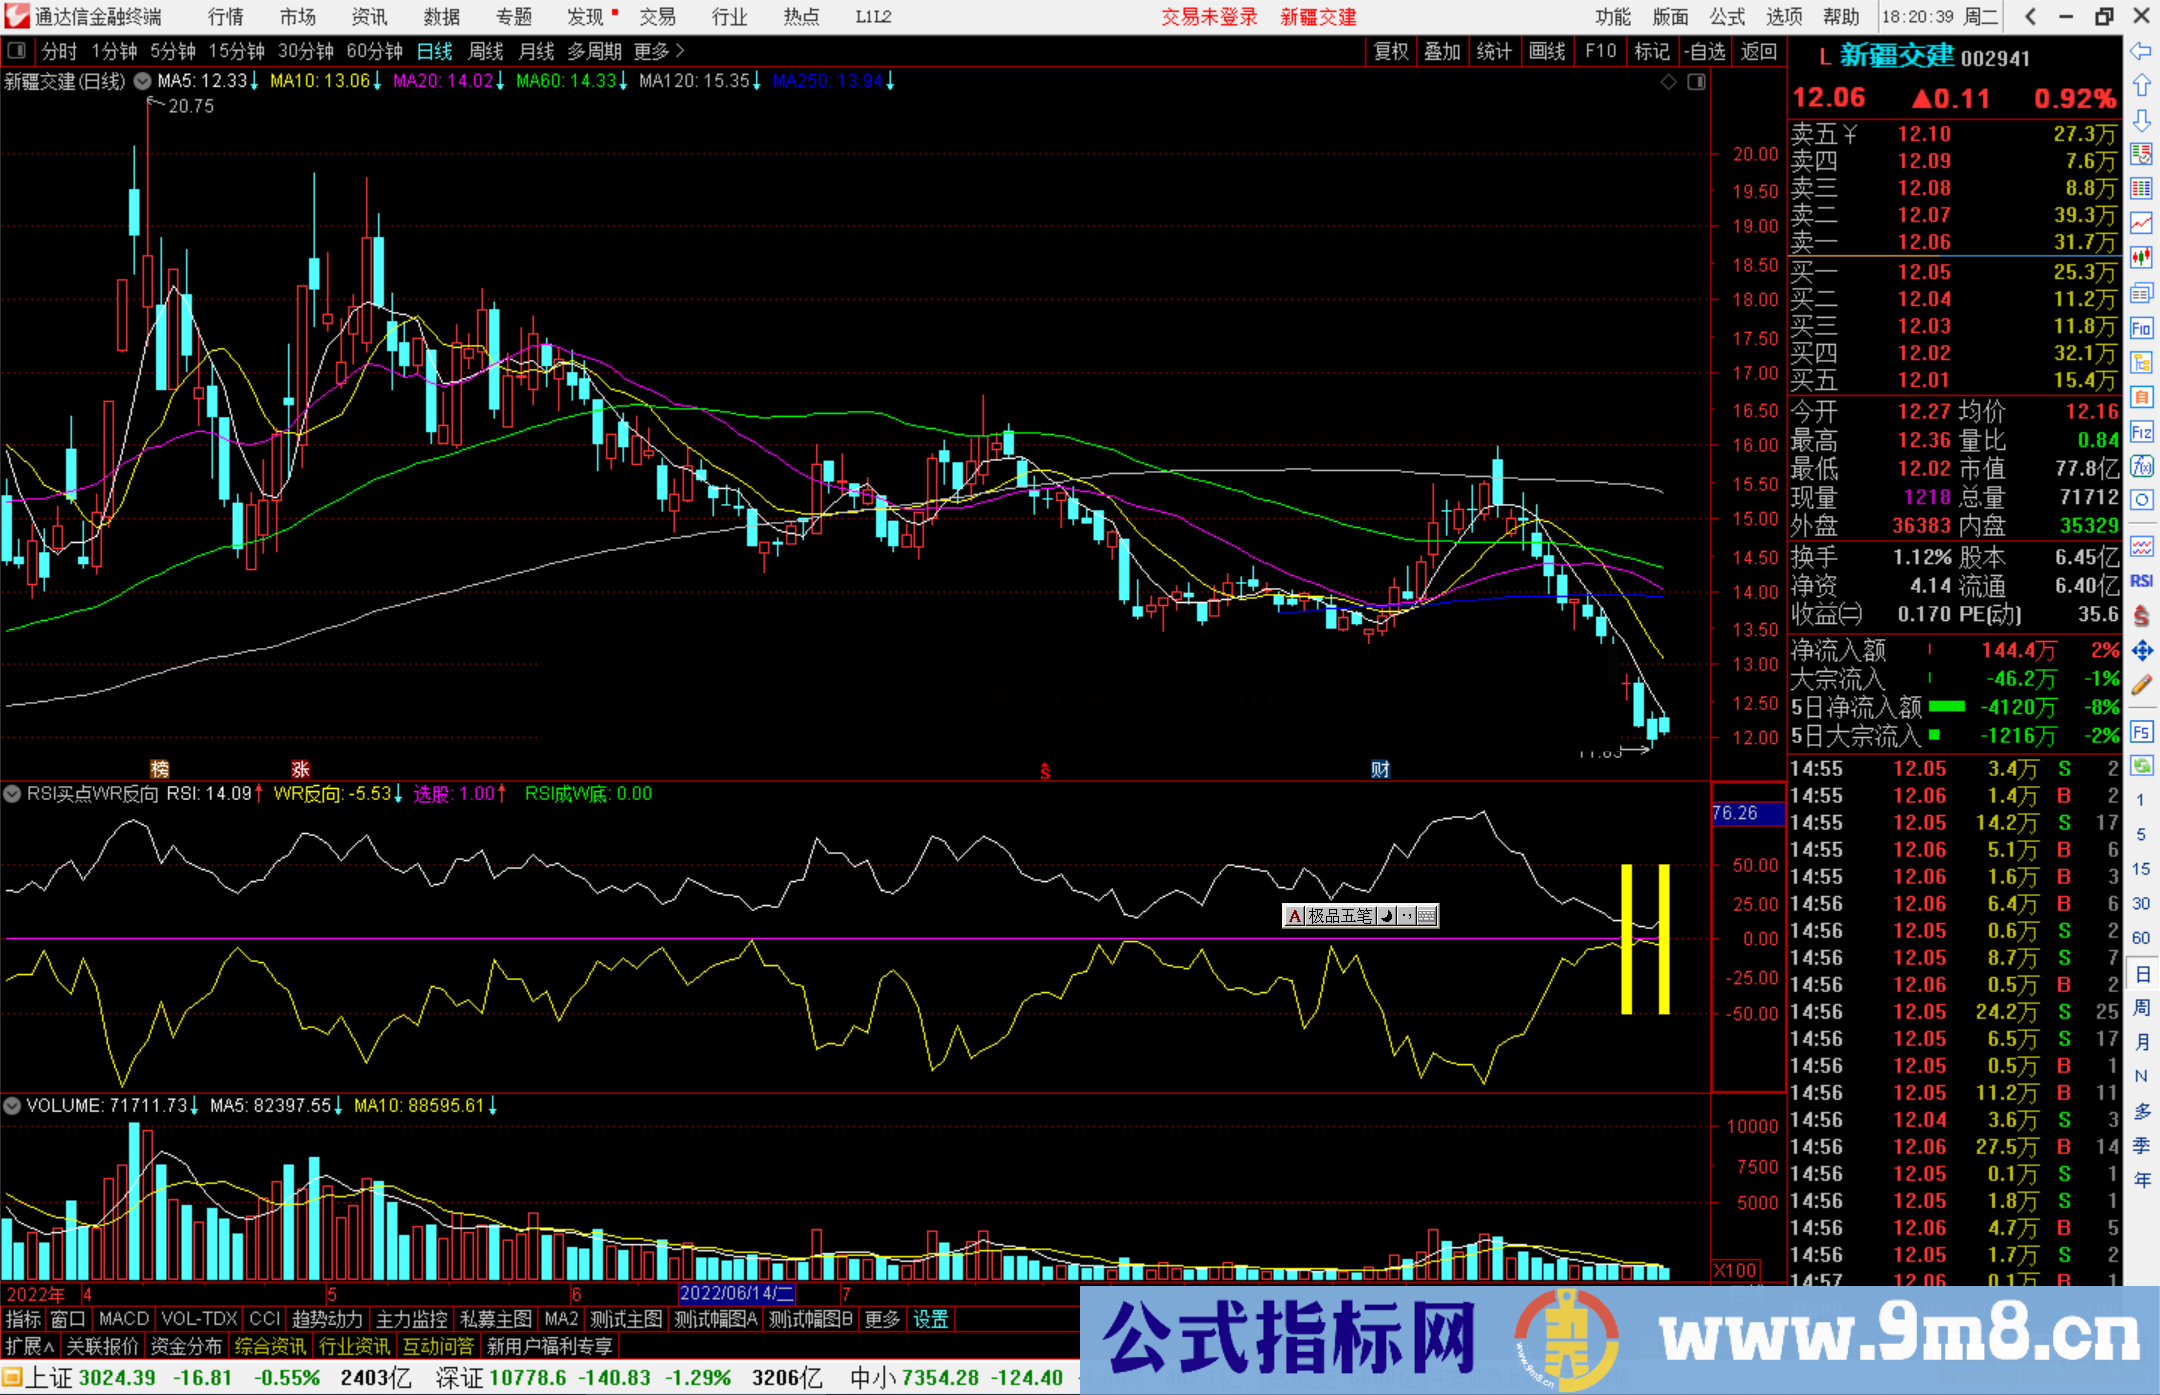Toggle 复权 price adjustment mode
This screenshot has height=1395, width=2160.
tap(1391, 51)
